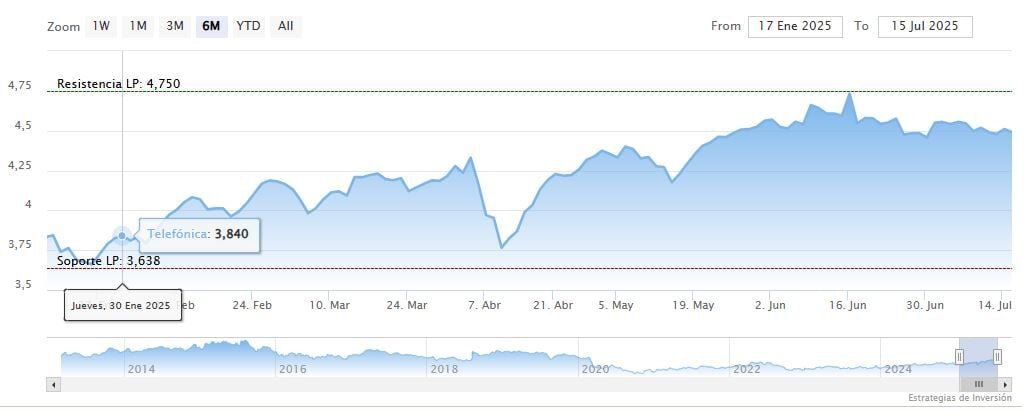Set zoom range to 1M

(138, 26)
